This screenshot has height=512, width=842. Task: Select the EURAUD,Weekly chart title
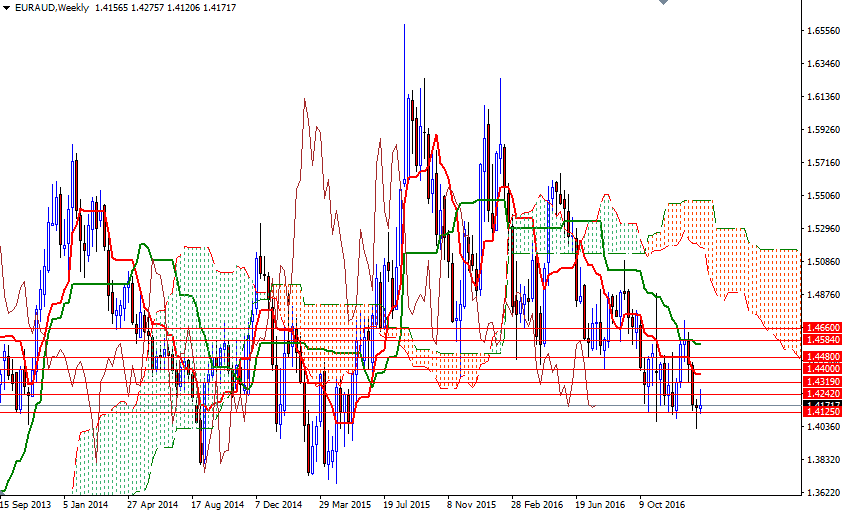click(52, 8)
